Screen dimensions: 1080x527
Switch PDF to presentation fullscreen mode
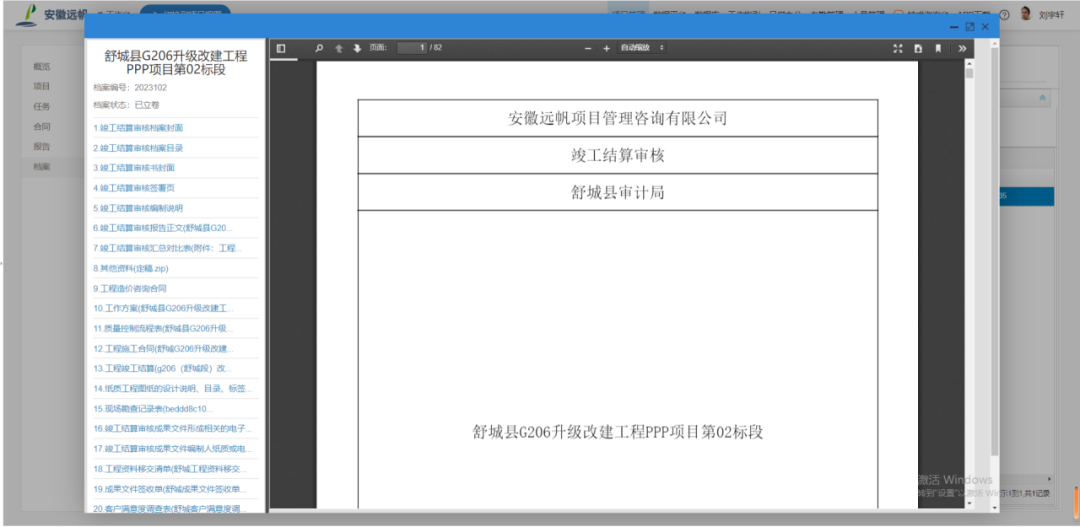[x=898, y=48]
